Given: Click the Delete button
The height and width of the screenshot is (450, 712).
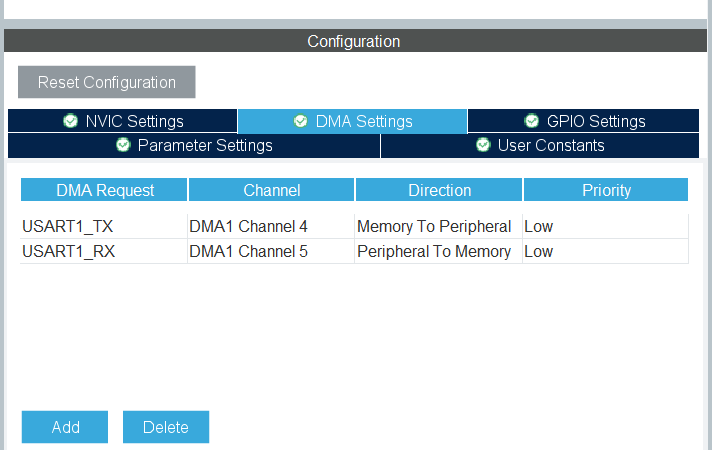Looking at the screenshot, I should pyautogui.click(x=166, y=427).
